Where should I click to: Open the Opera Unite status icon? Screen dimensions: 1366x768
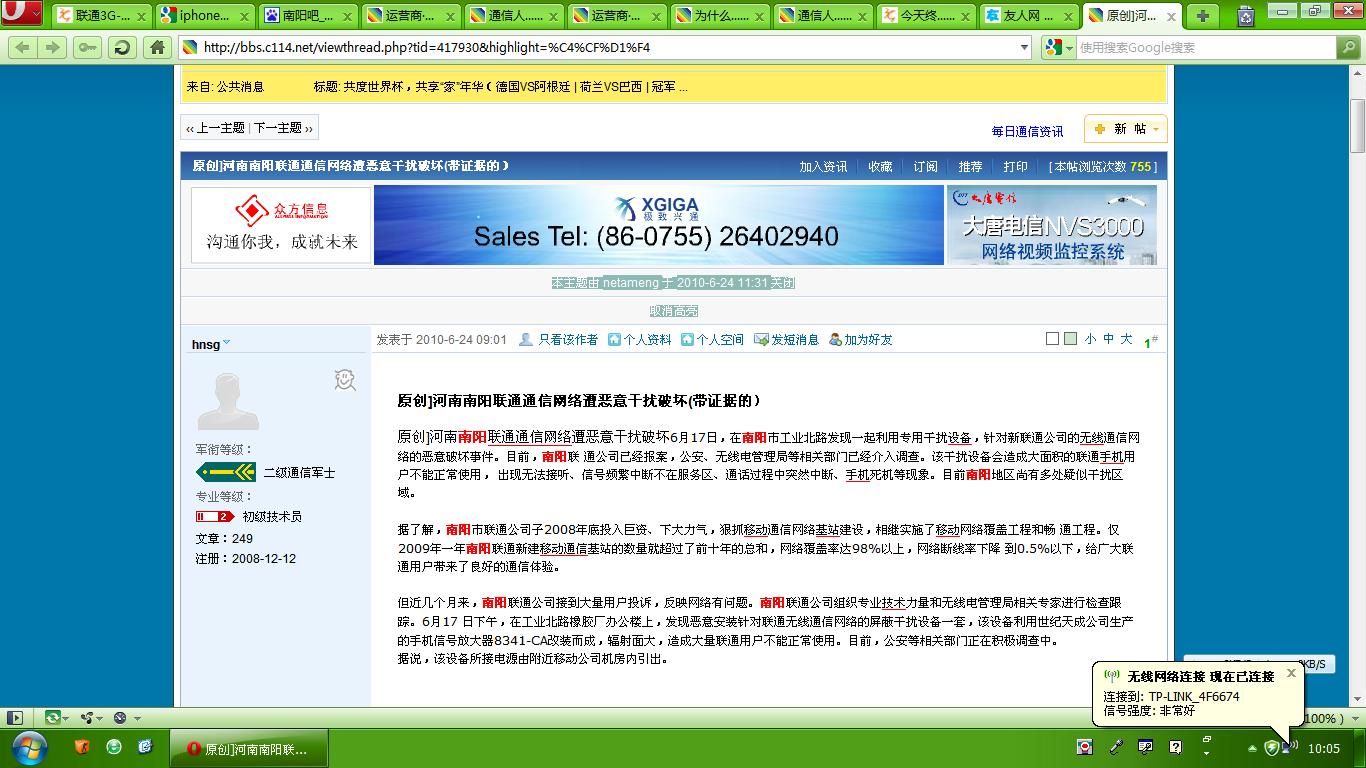tap(86, 718)
